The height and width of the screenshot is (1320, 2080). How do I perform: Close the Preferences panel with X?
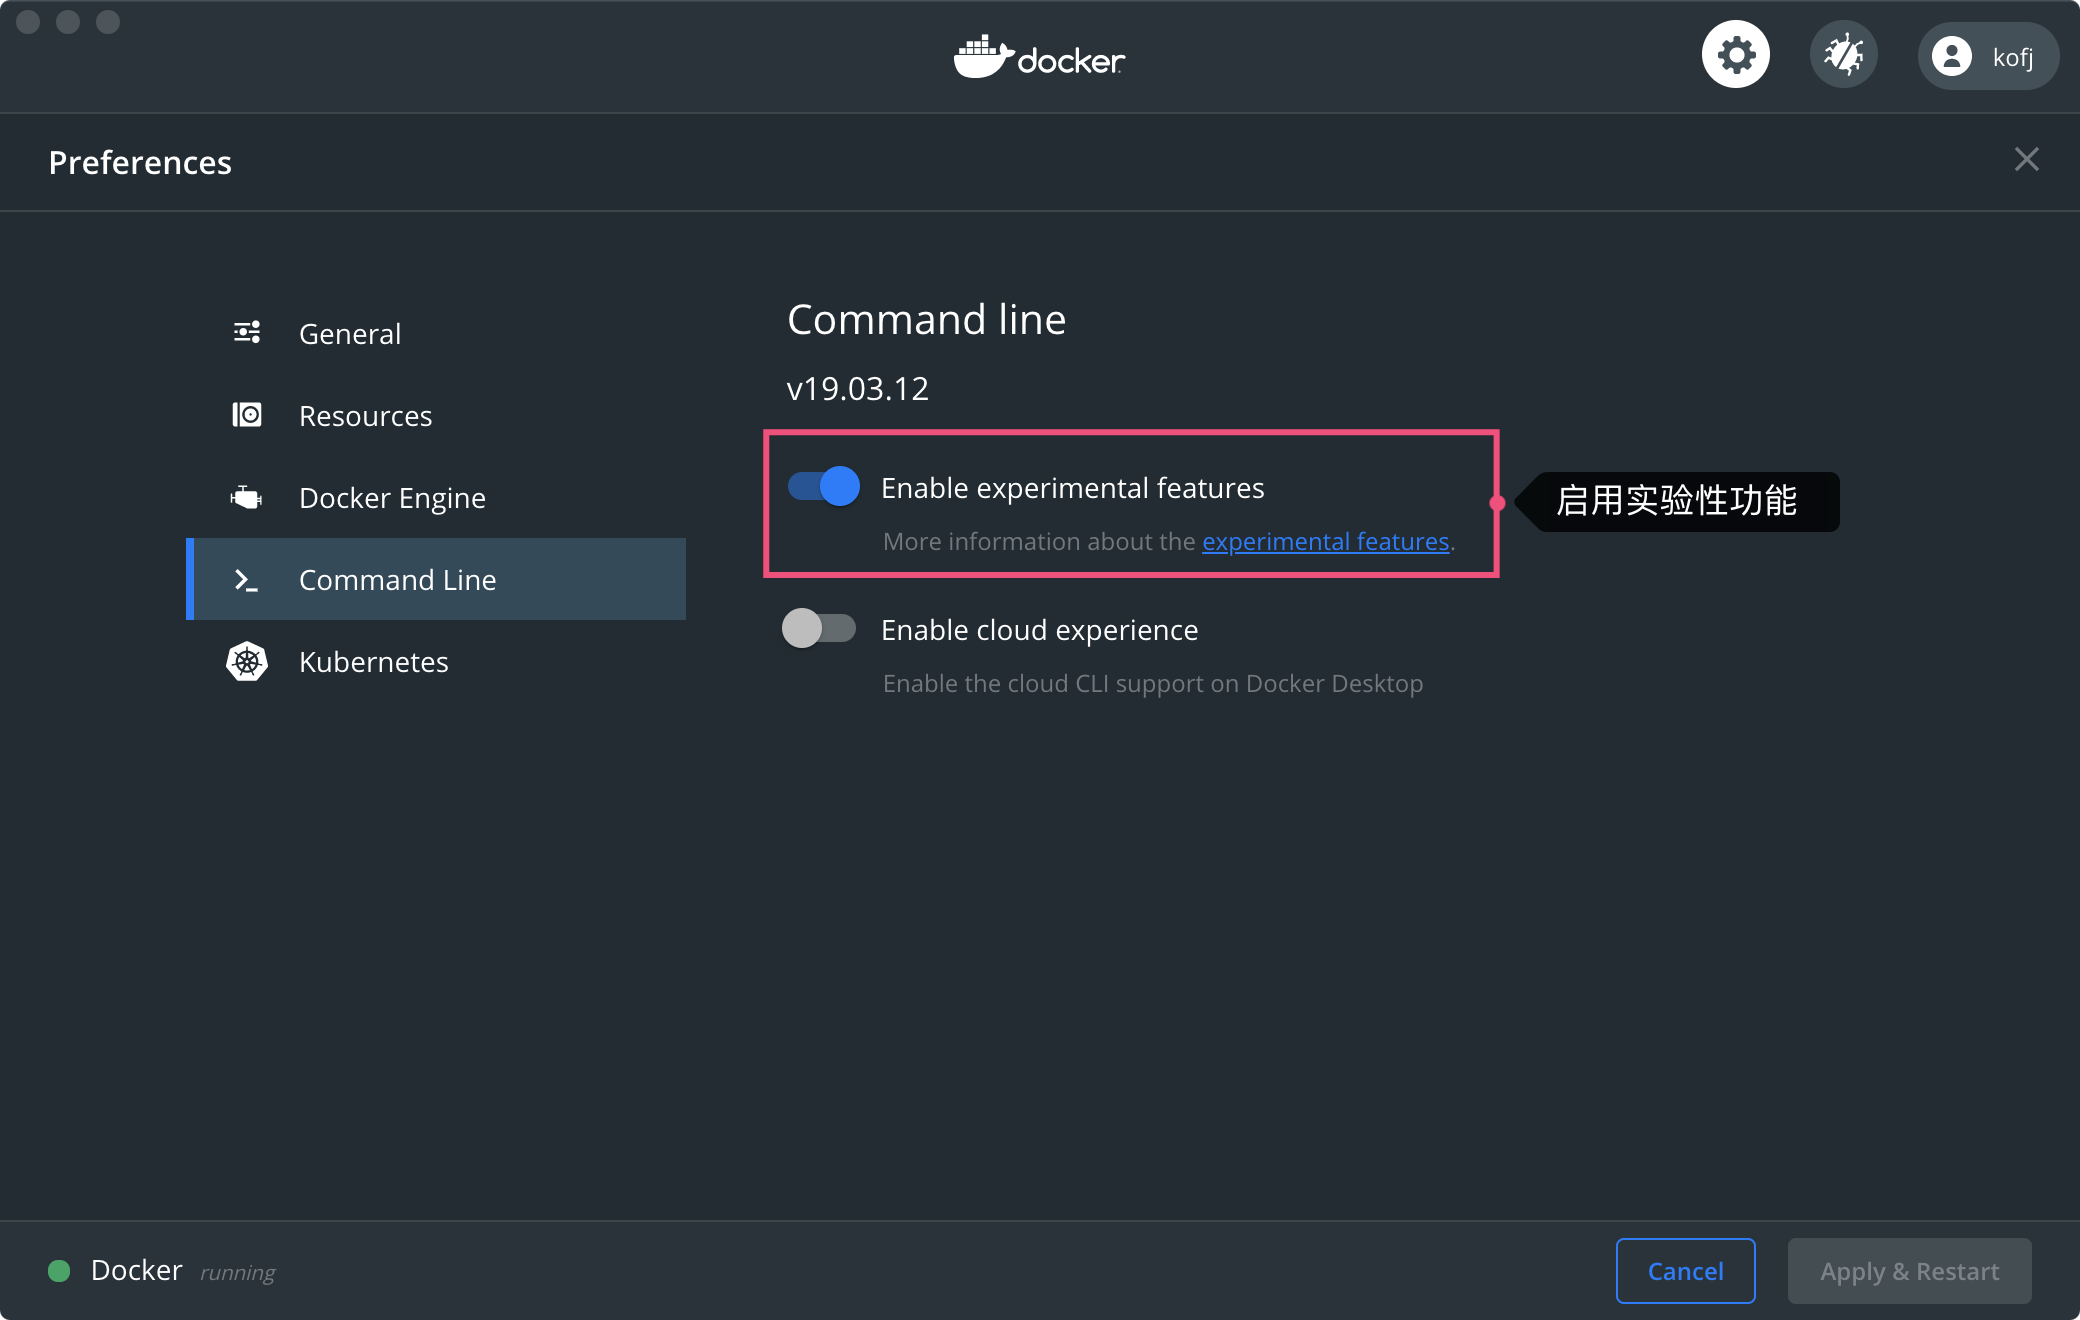pyautogui.click(x=2026, y=160)
